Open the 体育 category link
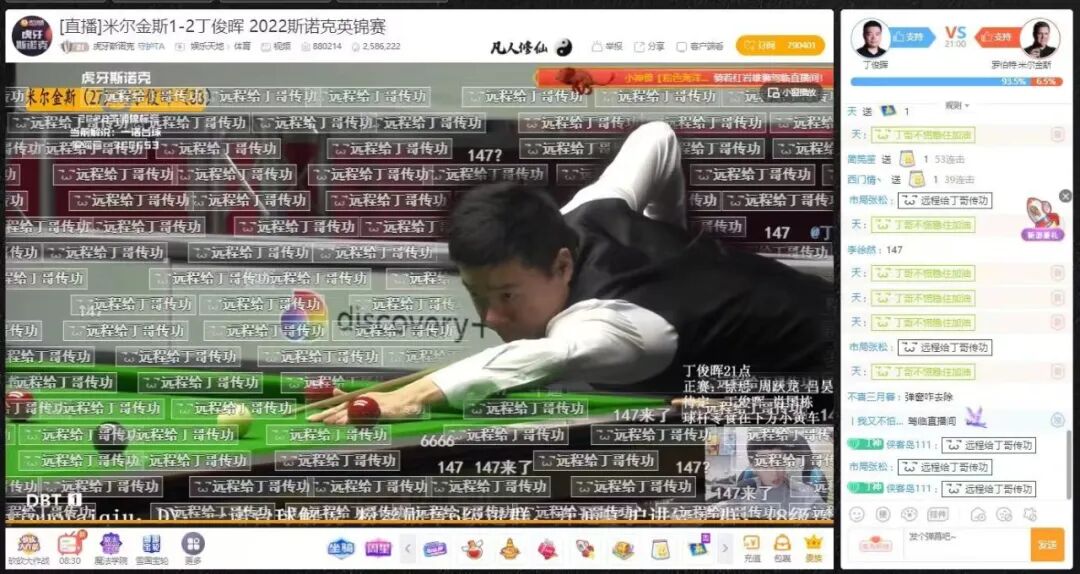This screenshot has height=574, width=1080. pyautogui.click(x=242, y=46)
